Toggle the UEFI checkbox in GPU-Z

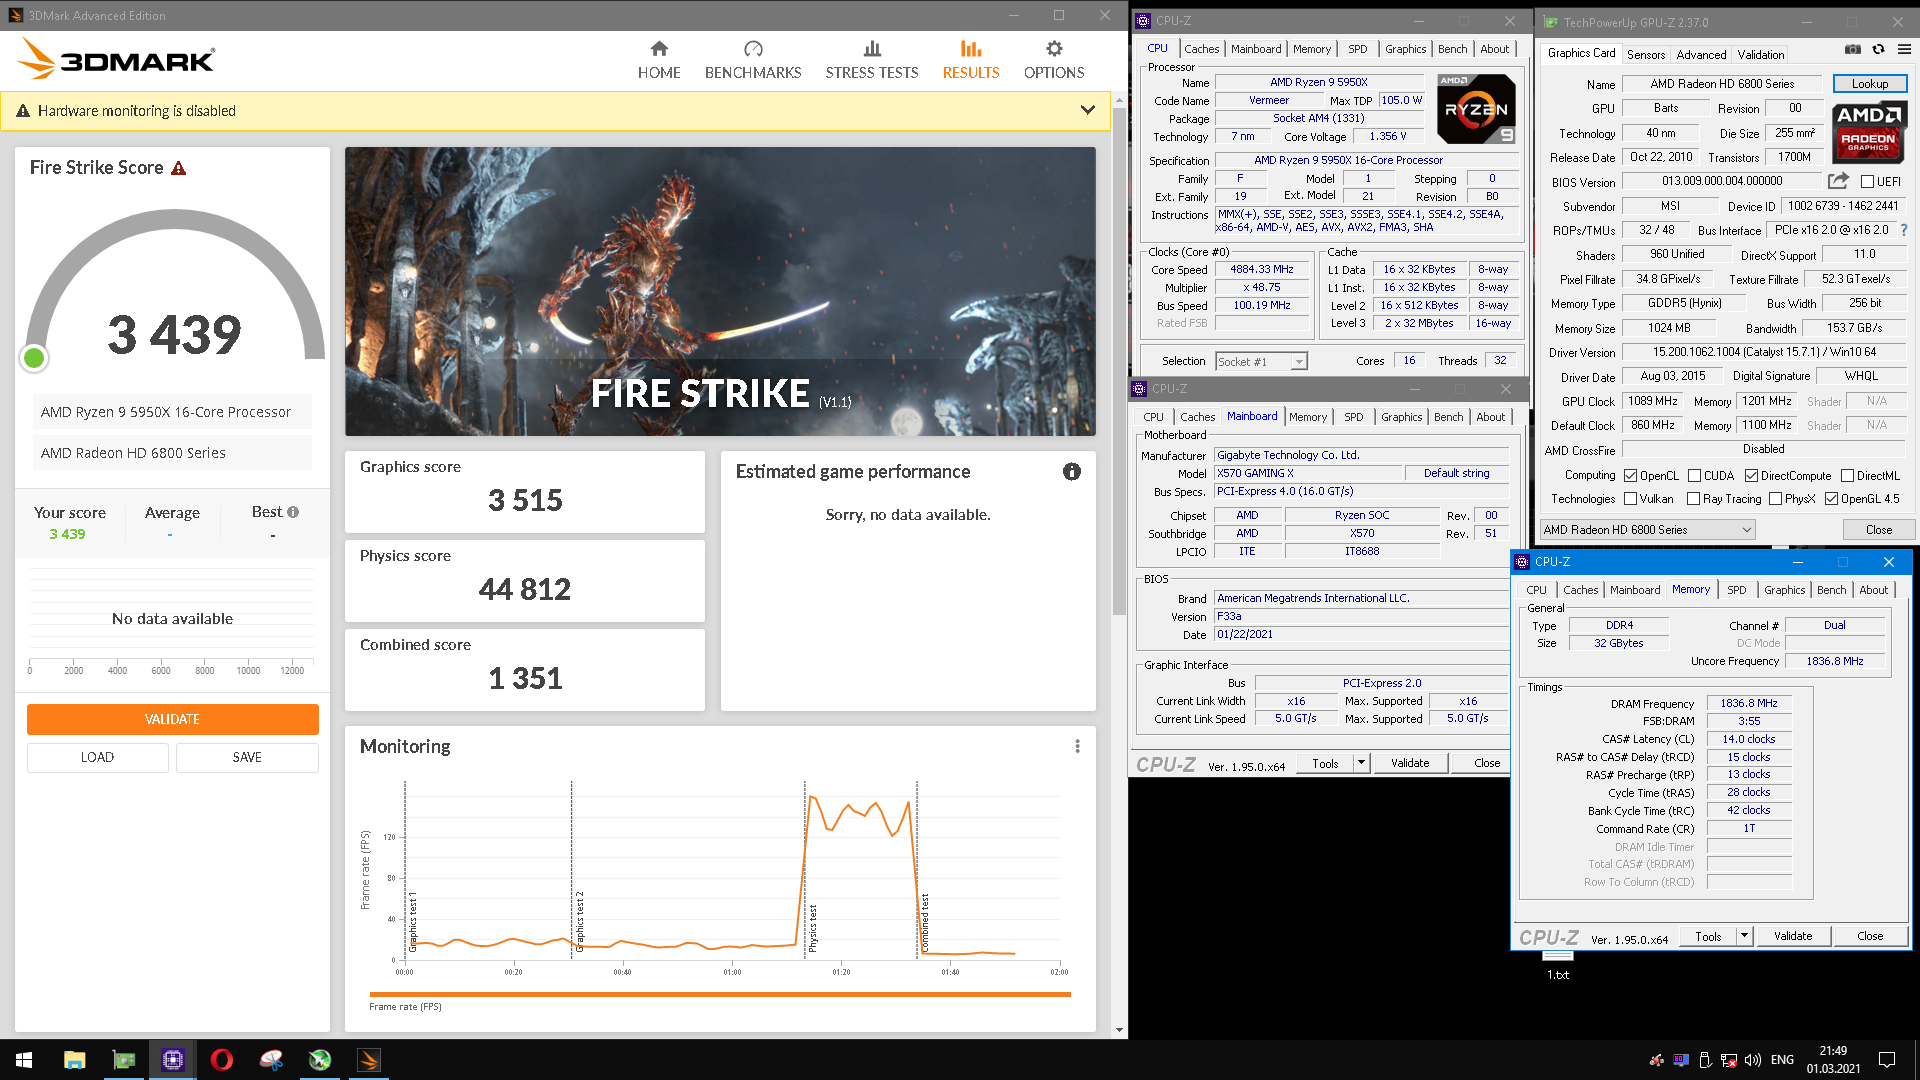coord(1867,182)
